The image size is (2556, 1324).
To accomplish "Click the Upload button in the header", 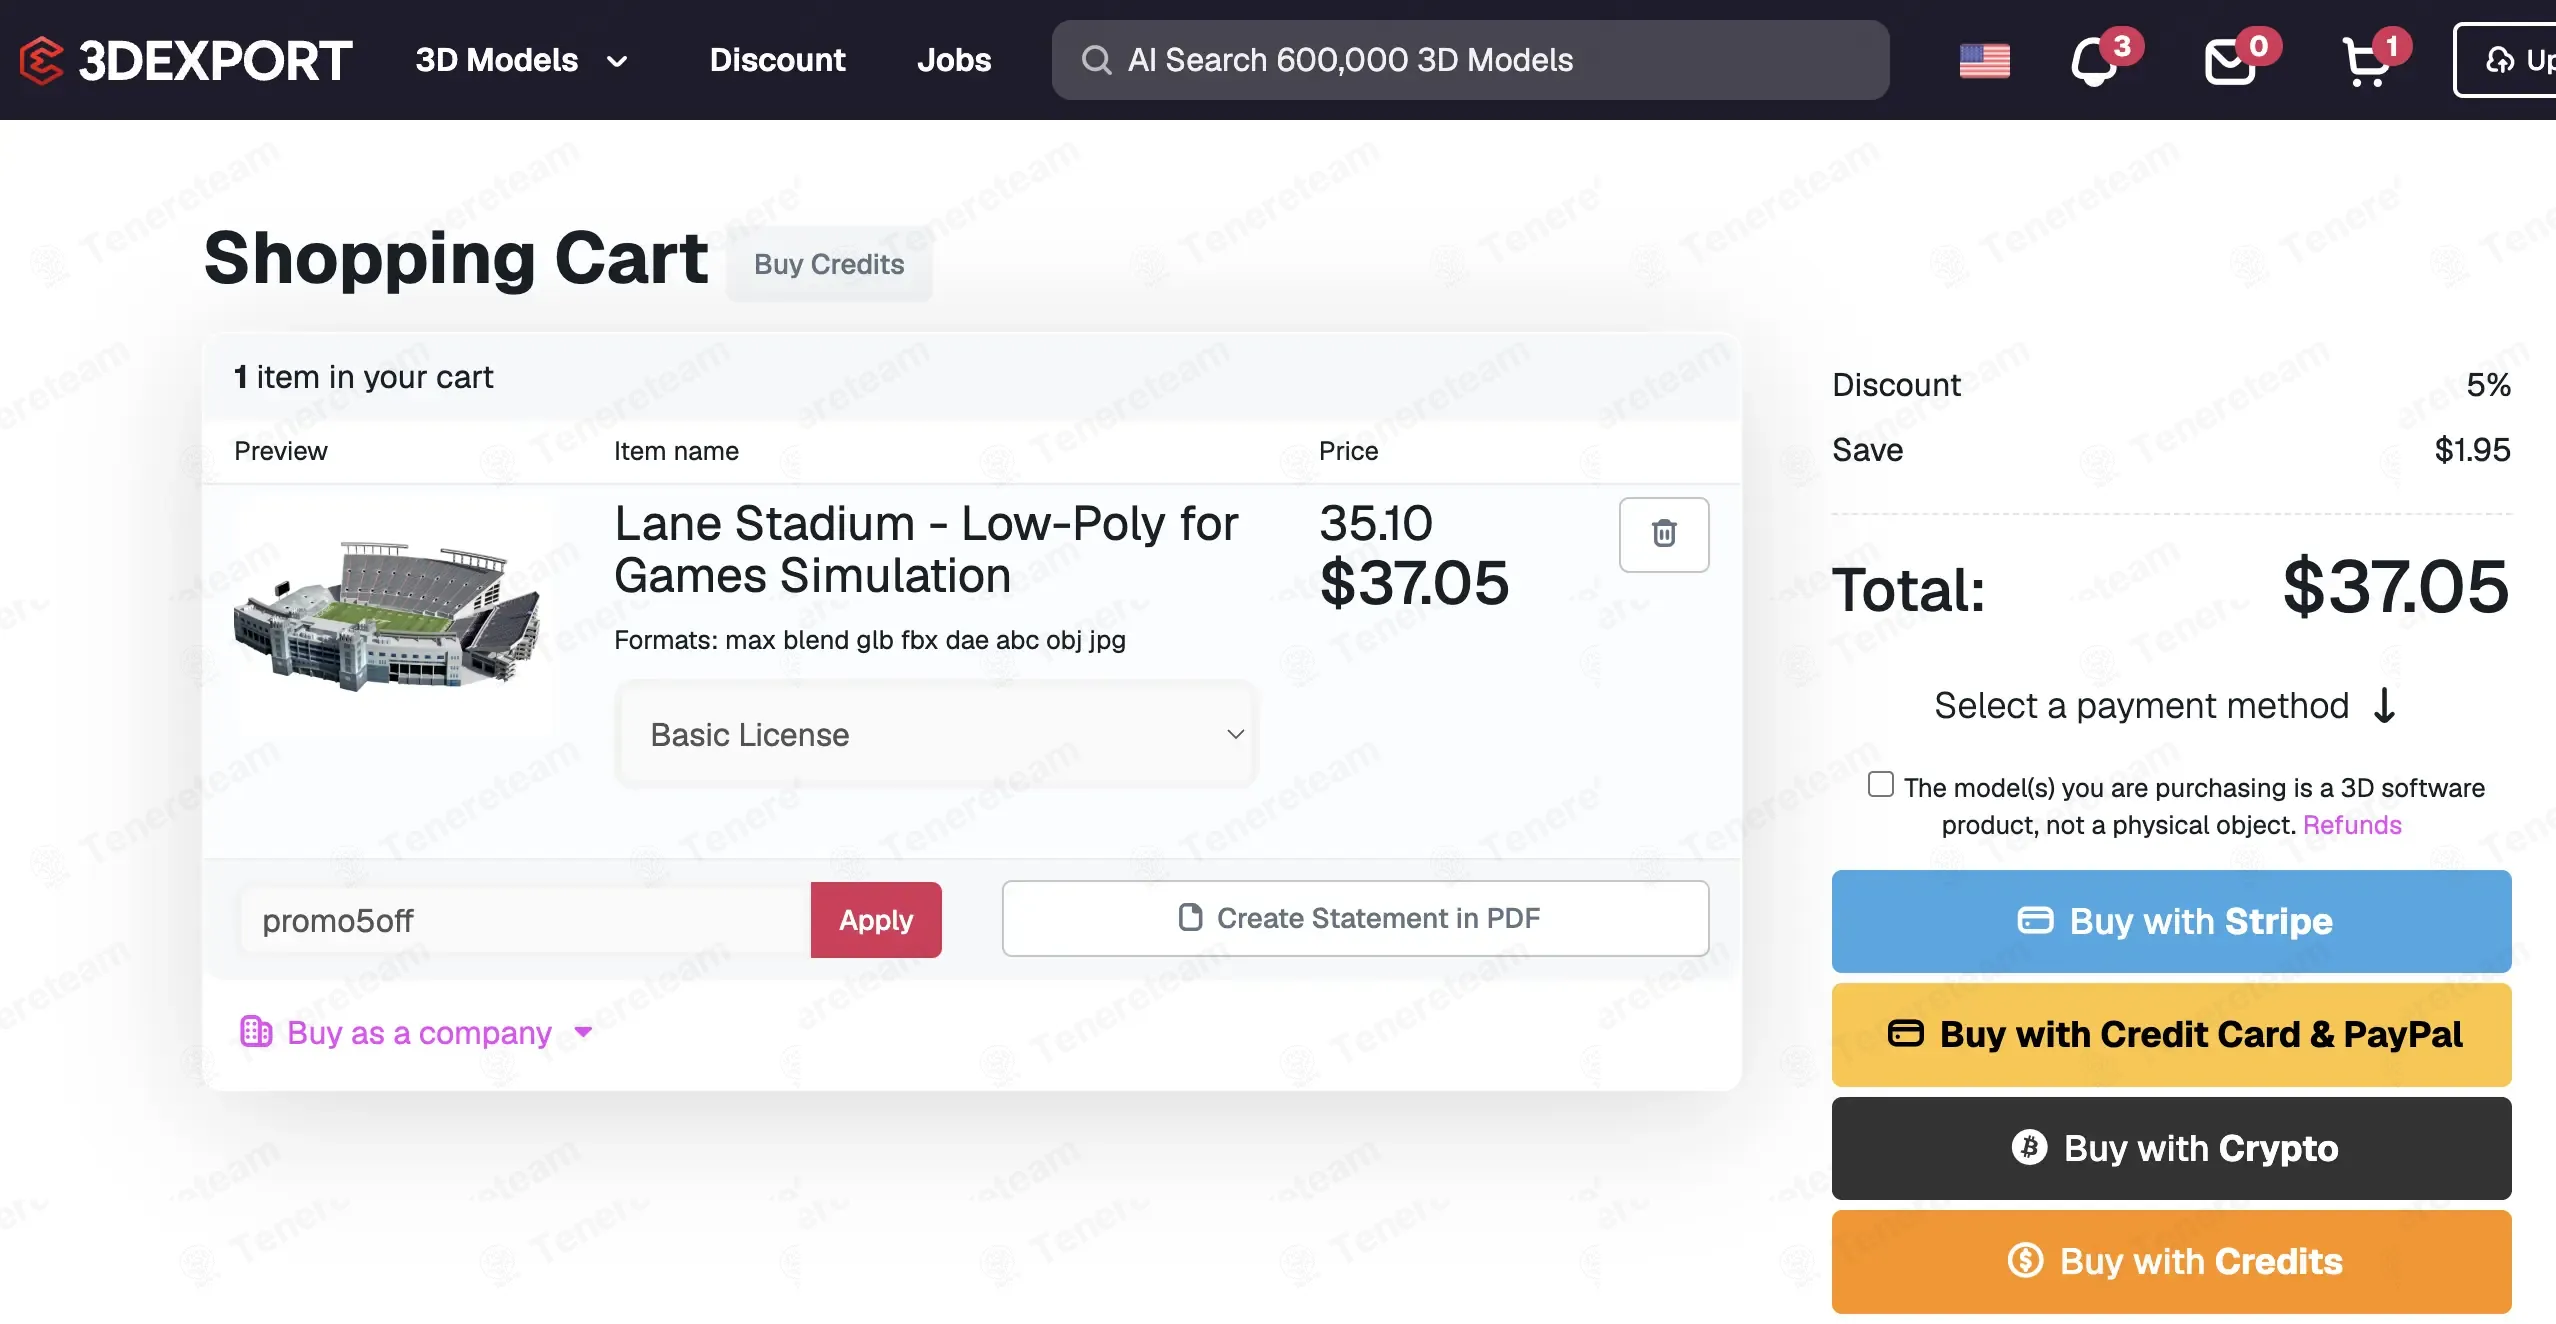I will click(2504, 60).
